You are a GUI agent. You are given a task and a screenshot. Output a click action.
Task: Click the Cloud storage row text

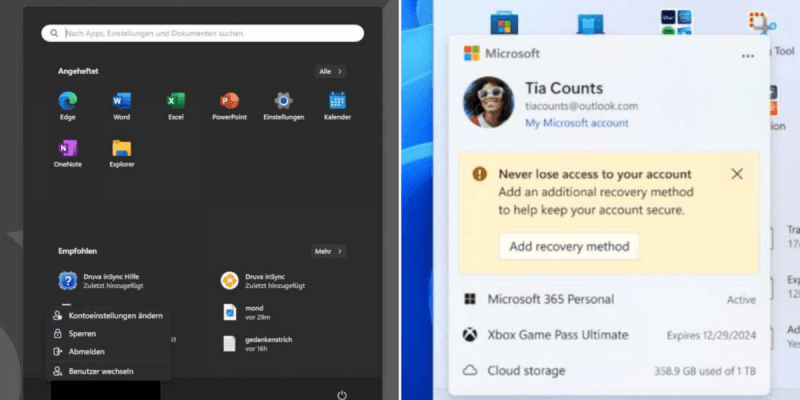pos(526,370)
